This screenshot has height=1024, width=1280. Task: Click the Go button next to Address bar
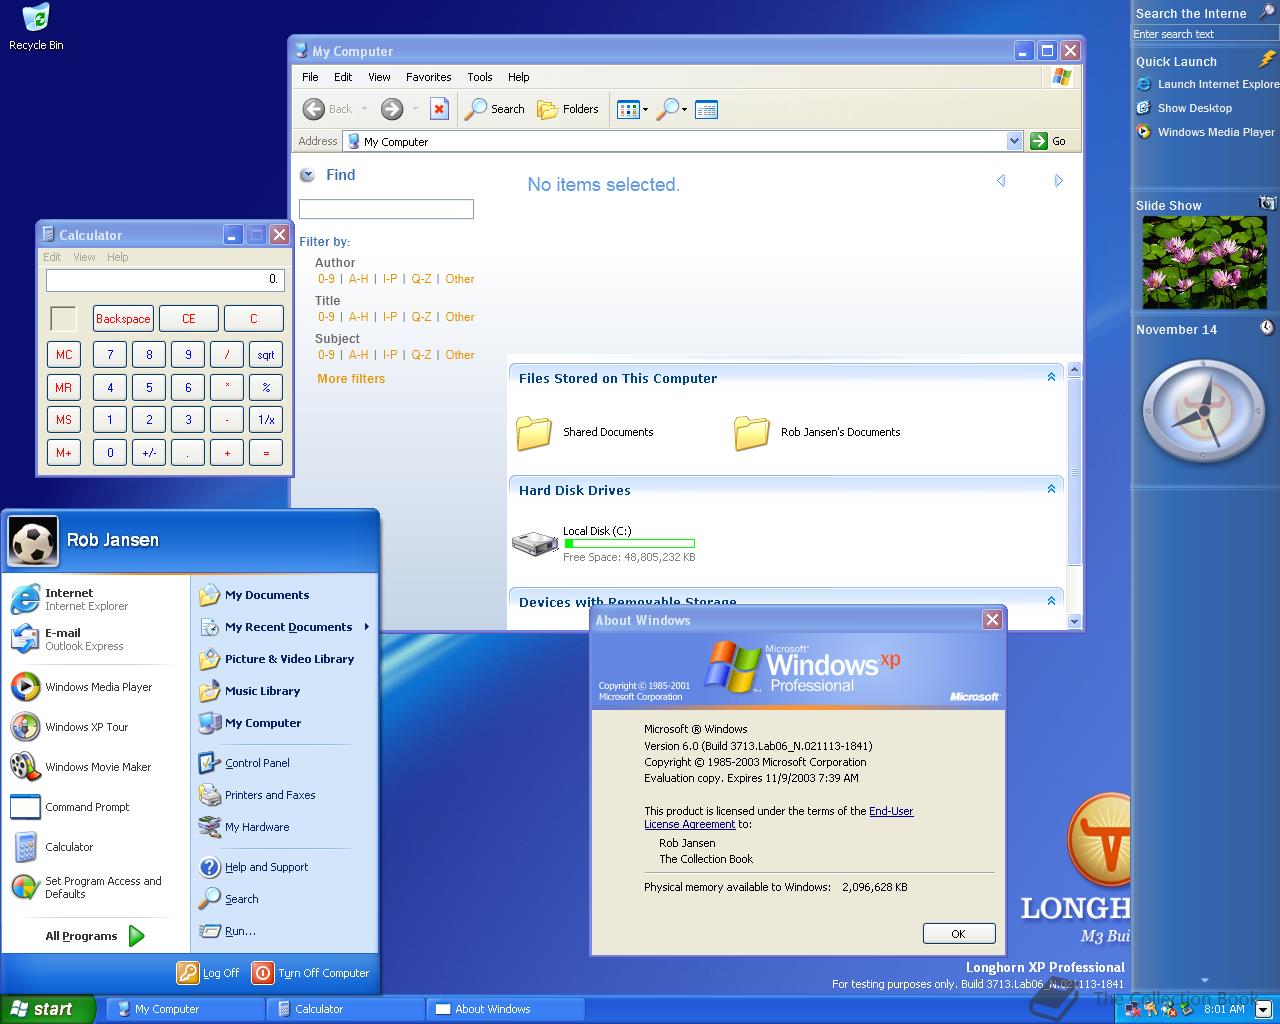[1049, 141]
